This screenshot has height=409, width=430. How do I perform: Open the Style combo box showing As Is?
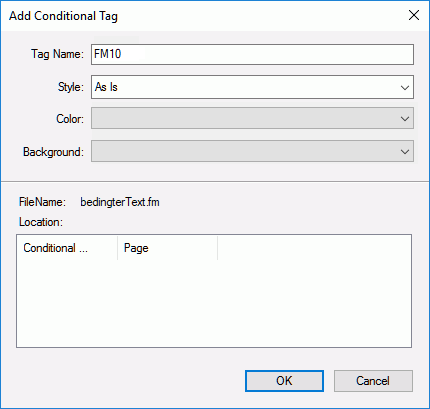[x=252, y=87]
